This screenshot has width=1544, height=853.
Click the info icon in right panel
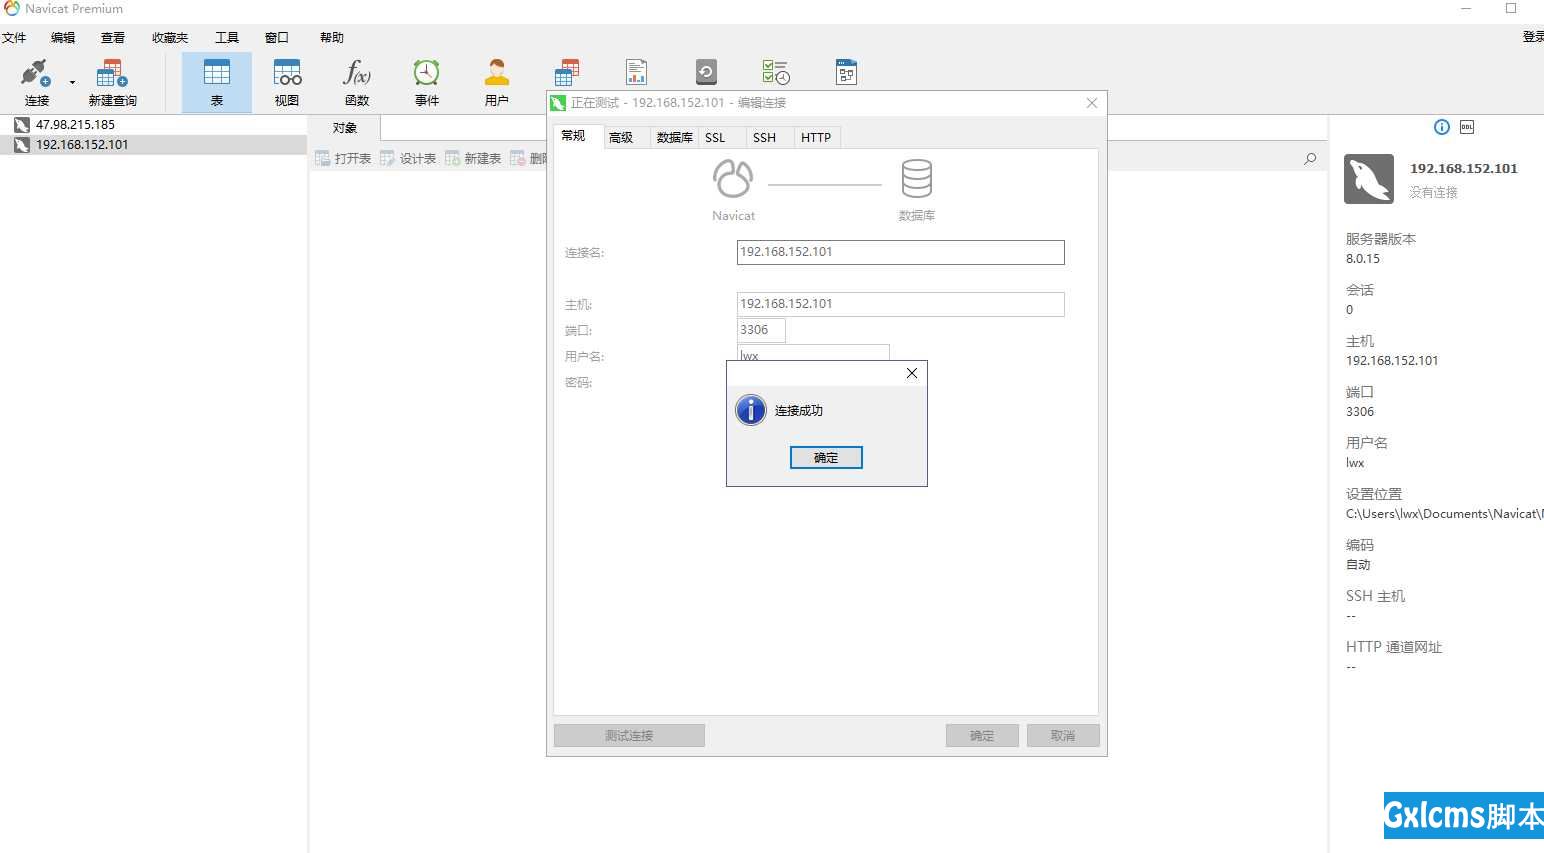tap(1442, 127)
